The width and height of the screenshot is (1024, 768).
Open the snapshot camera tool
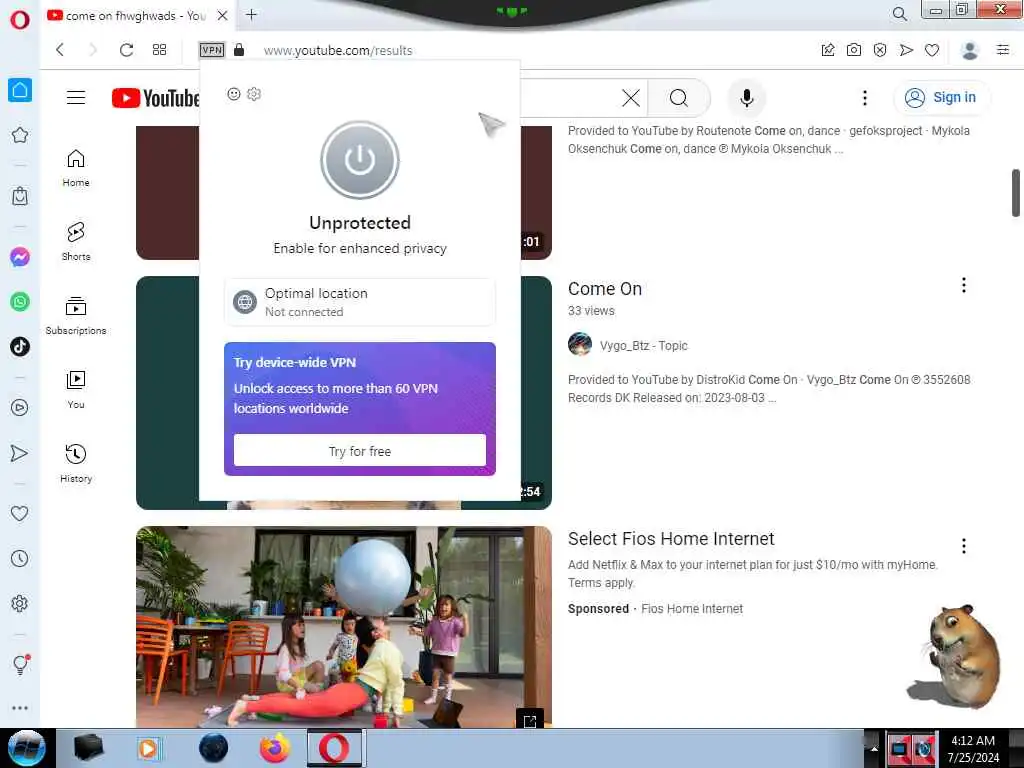tap(854, 50)
